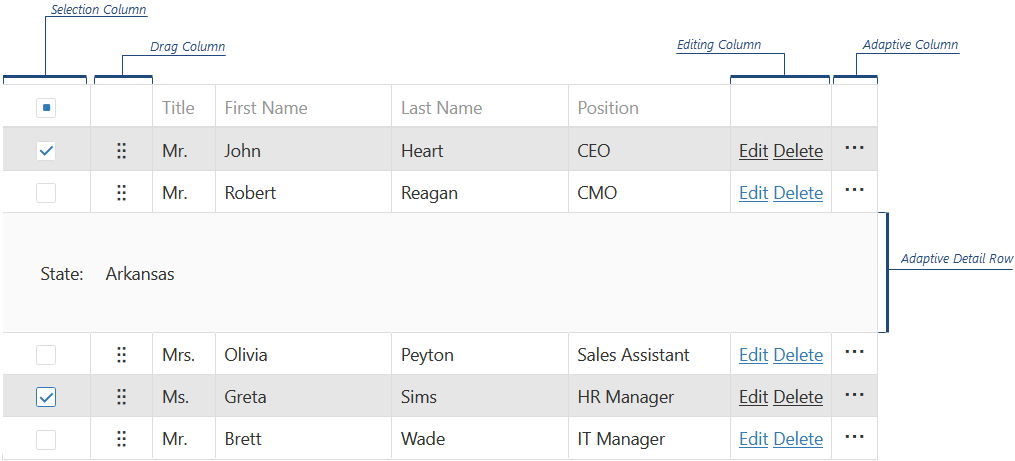Screen dimensions: 1015x461
Task: Sort by the First Name column header
Action: pyautogui.click(x=266, y=108)
